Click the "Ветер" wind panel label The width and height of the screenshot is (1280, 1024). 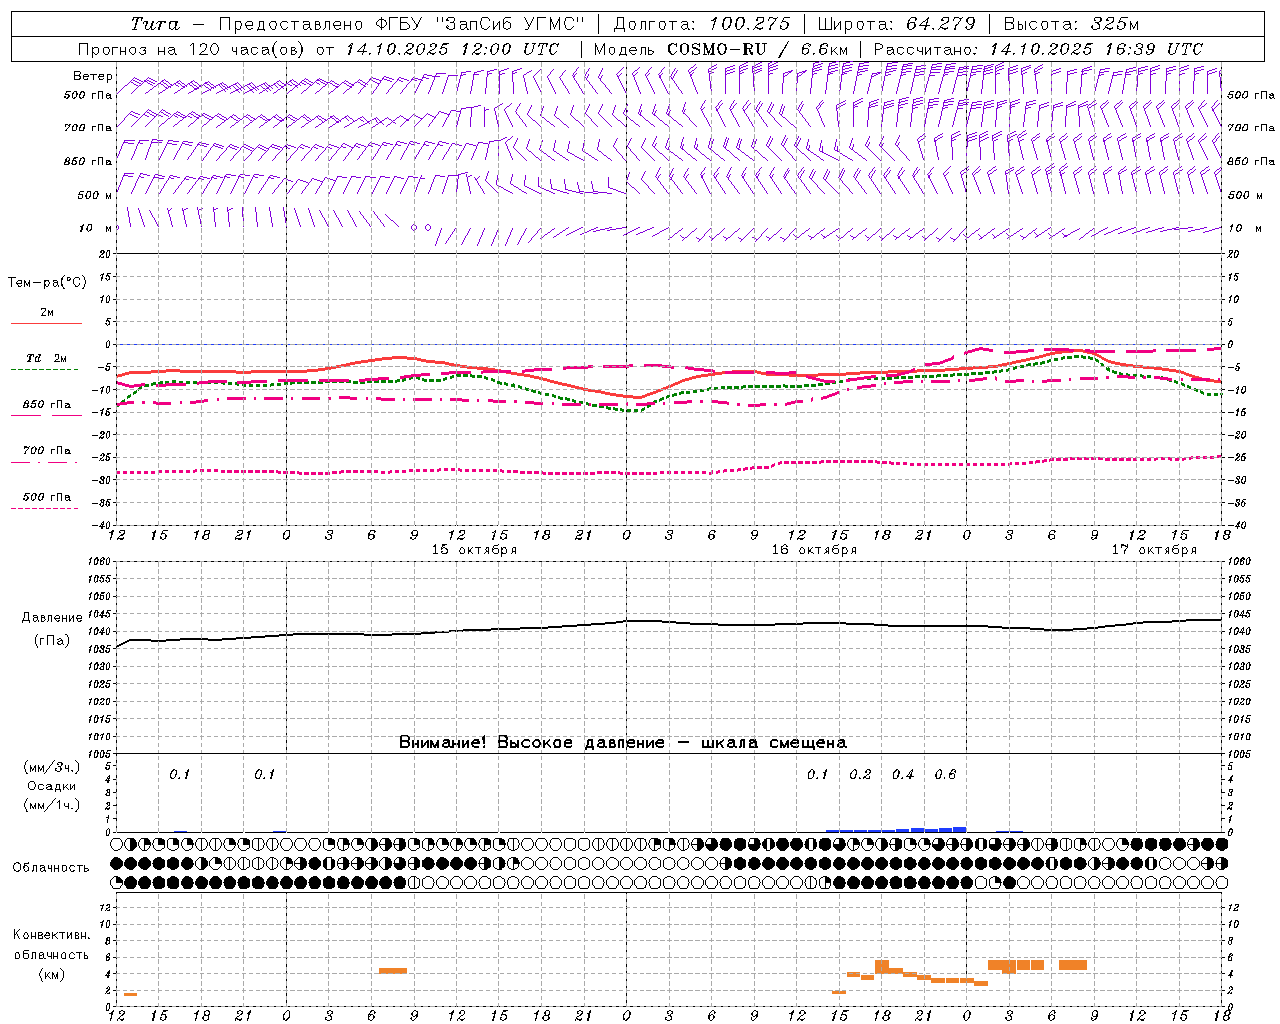93,76
